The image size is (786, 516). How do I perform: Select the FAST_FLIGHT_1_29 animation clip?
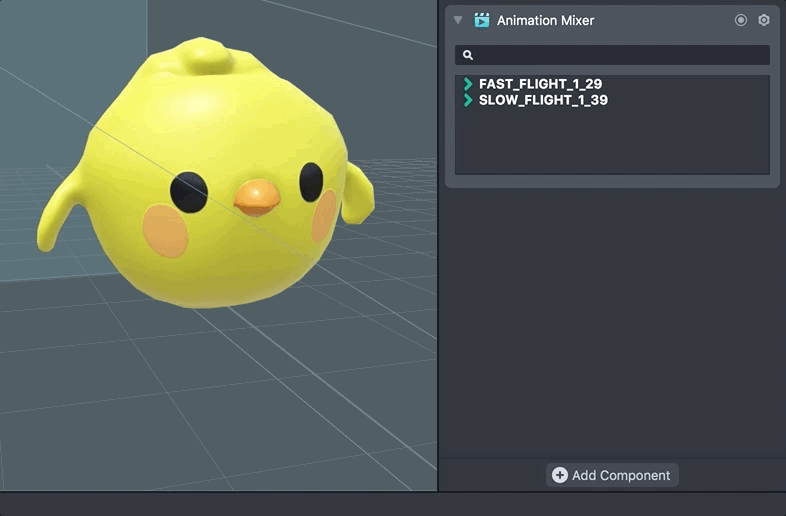point(540,84)
